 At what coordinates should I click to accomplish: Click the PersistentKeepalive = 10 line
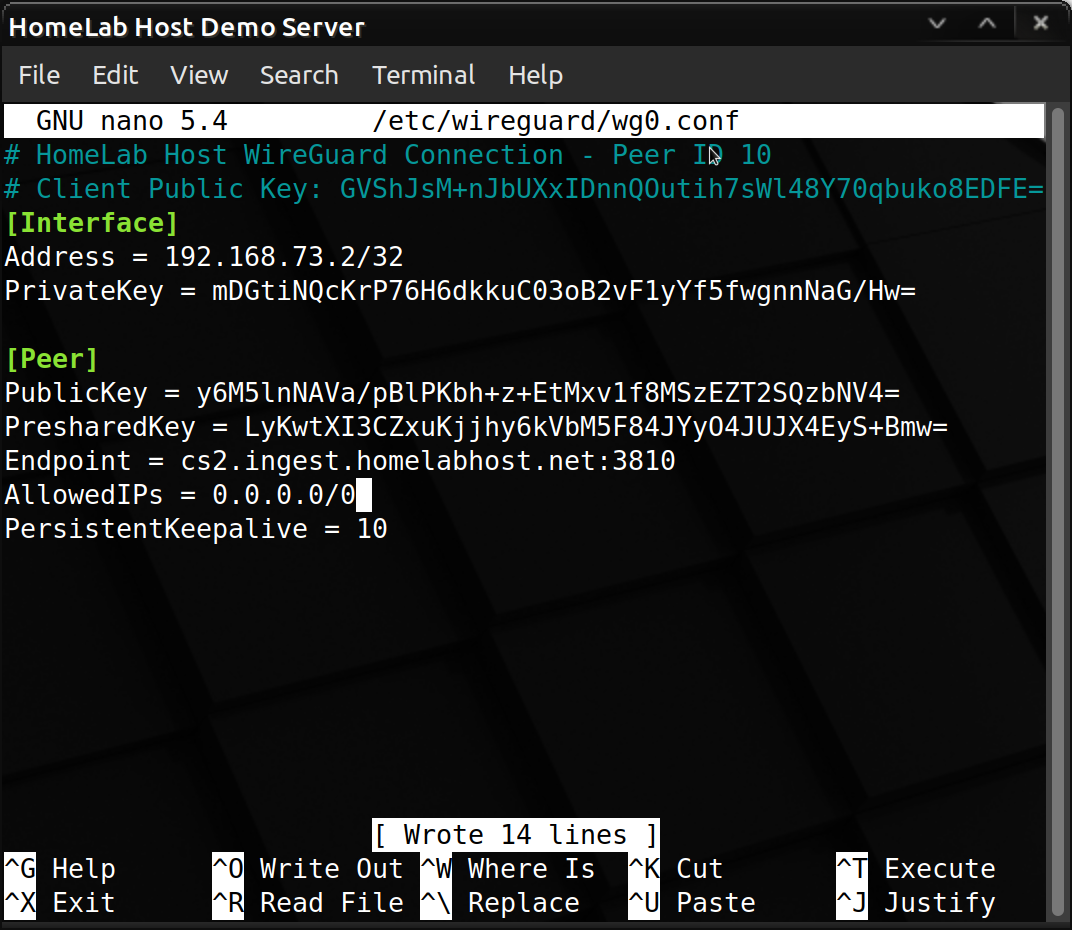click(196, 528)
